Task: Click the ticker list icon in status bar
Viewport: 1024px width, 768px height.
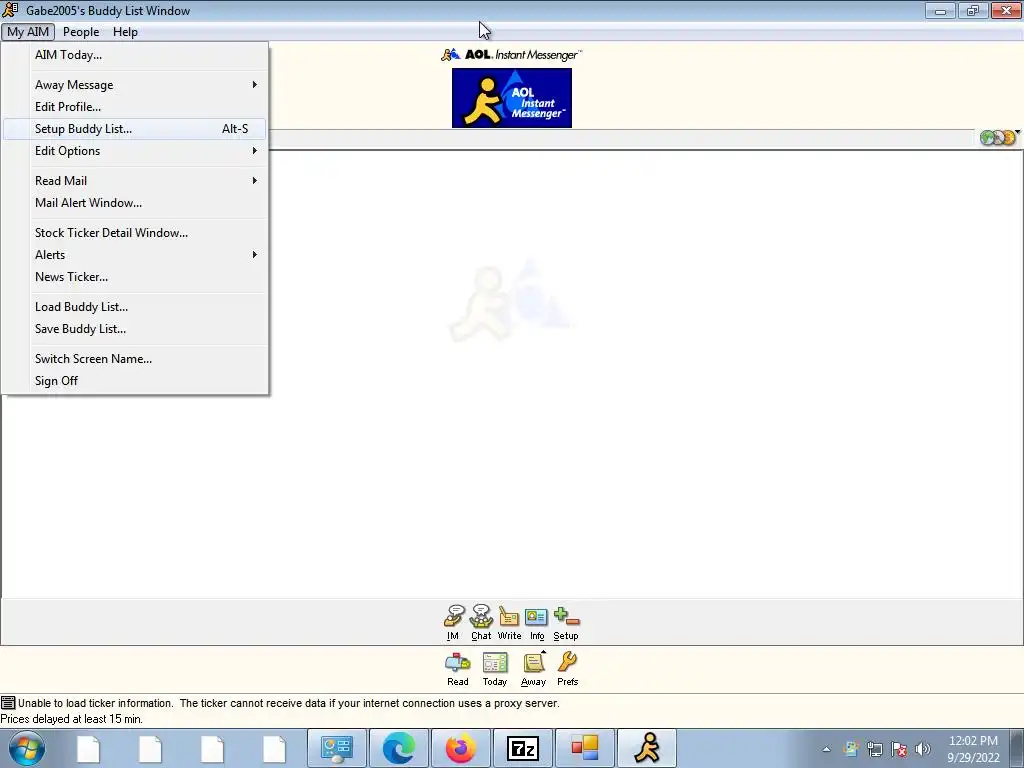Action: point(8,703)
